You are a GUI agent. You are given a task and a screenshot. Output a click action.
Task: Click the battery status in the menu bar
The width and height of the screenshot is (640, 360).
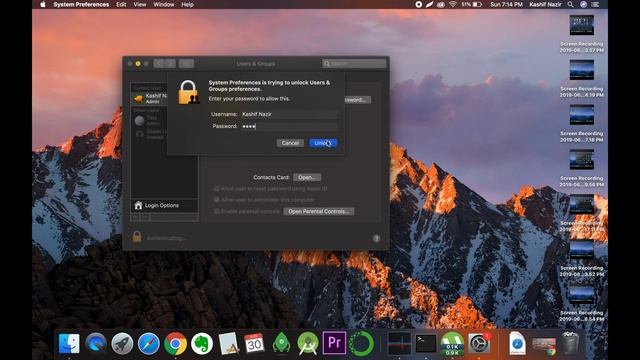(x=472, y=4)
